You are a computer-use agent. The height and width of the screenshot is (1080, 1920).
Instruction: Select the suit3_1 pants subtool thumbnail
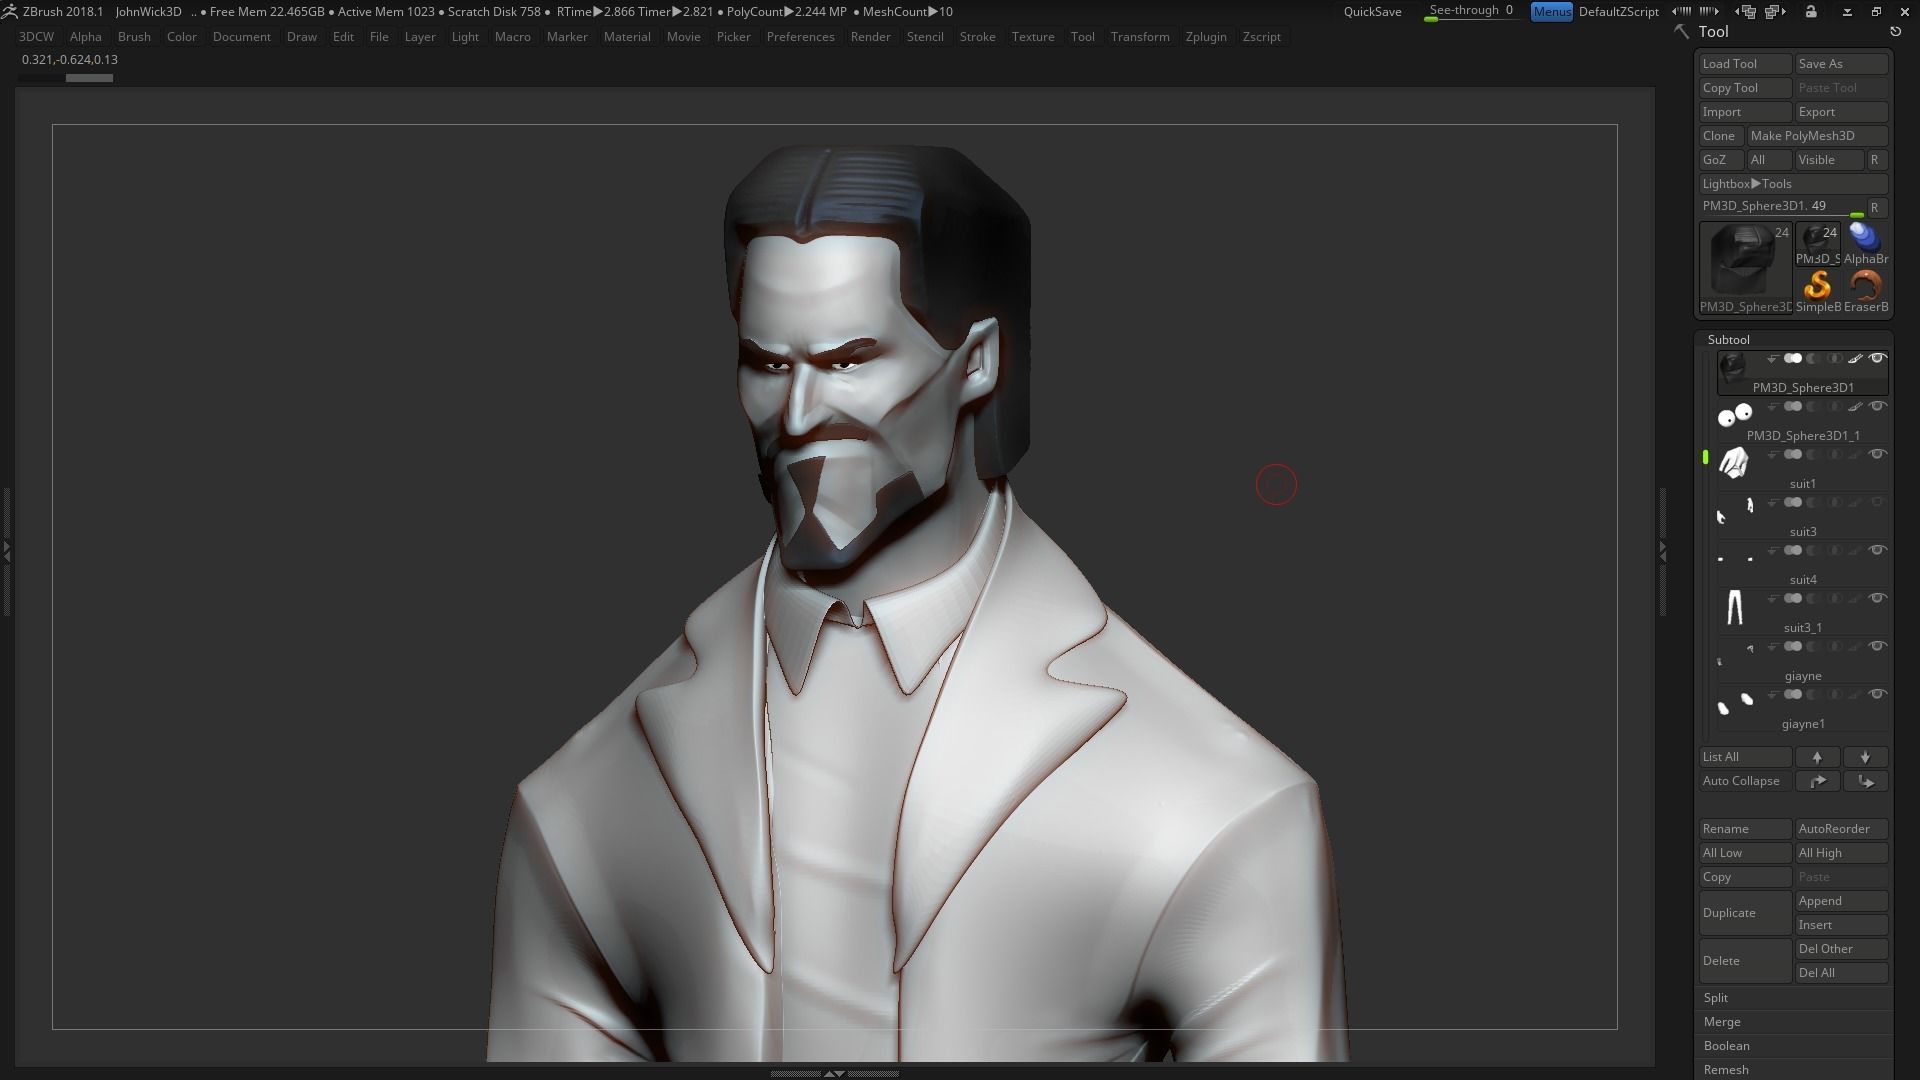pos(1734,607)
